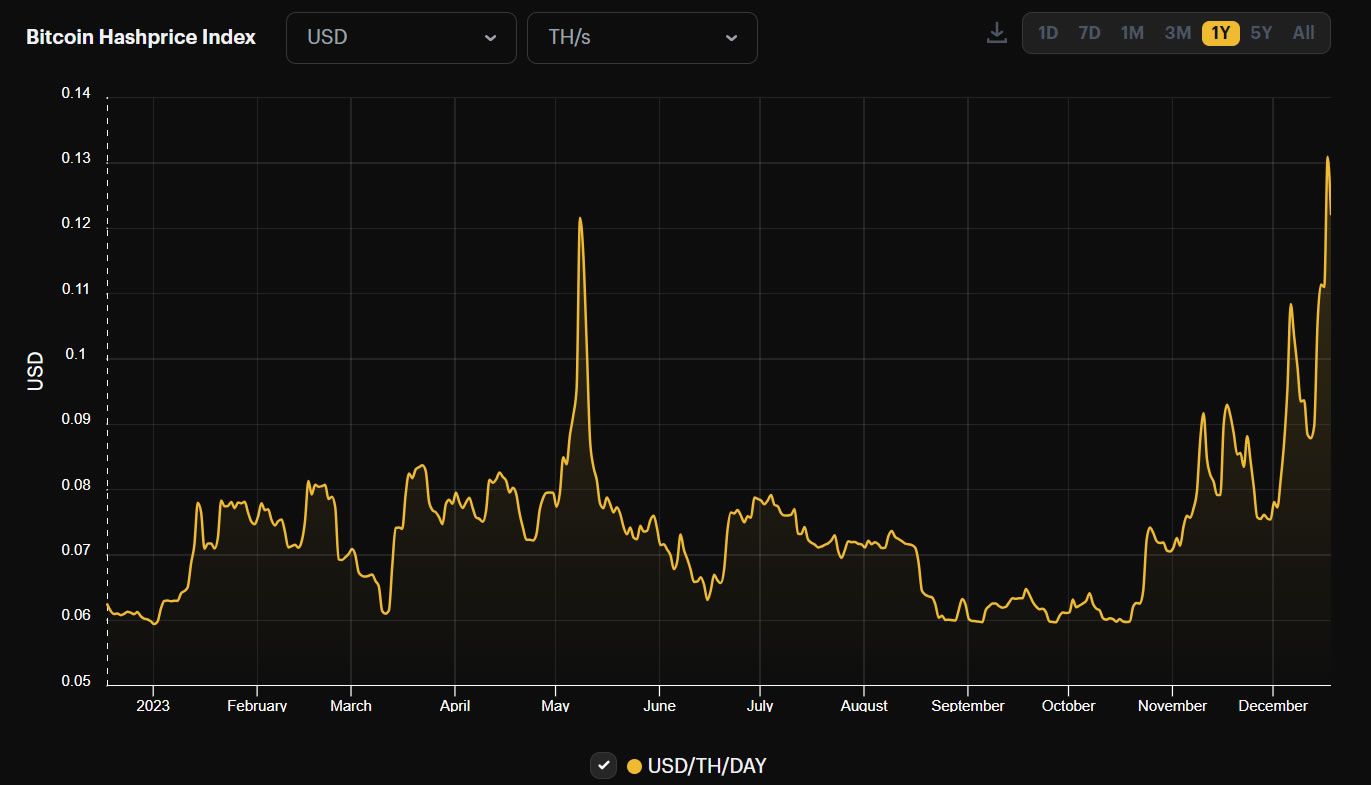Click the highlighted 1Y range button
The image size is (1371, 785).
(1220, 33)
